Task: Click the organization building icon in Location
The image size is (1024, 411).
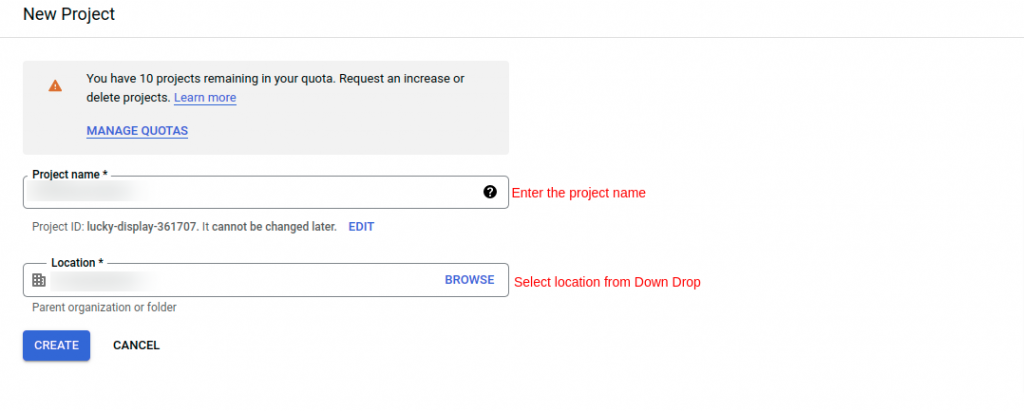Action: tap(39, 280)
